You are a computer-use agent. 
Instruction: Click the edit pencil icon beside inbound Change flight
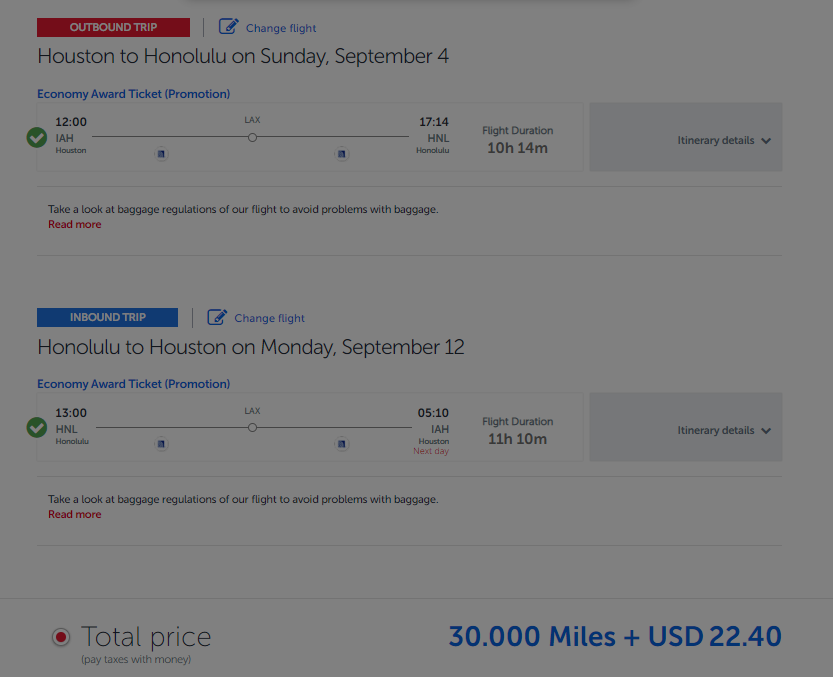216,317
